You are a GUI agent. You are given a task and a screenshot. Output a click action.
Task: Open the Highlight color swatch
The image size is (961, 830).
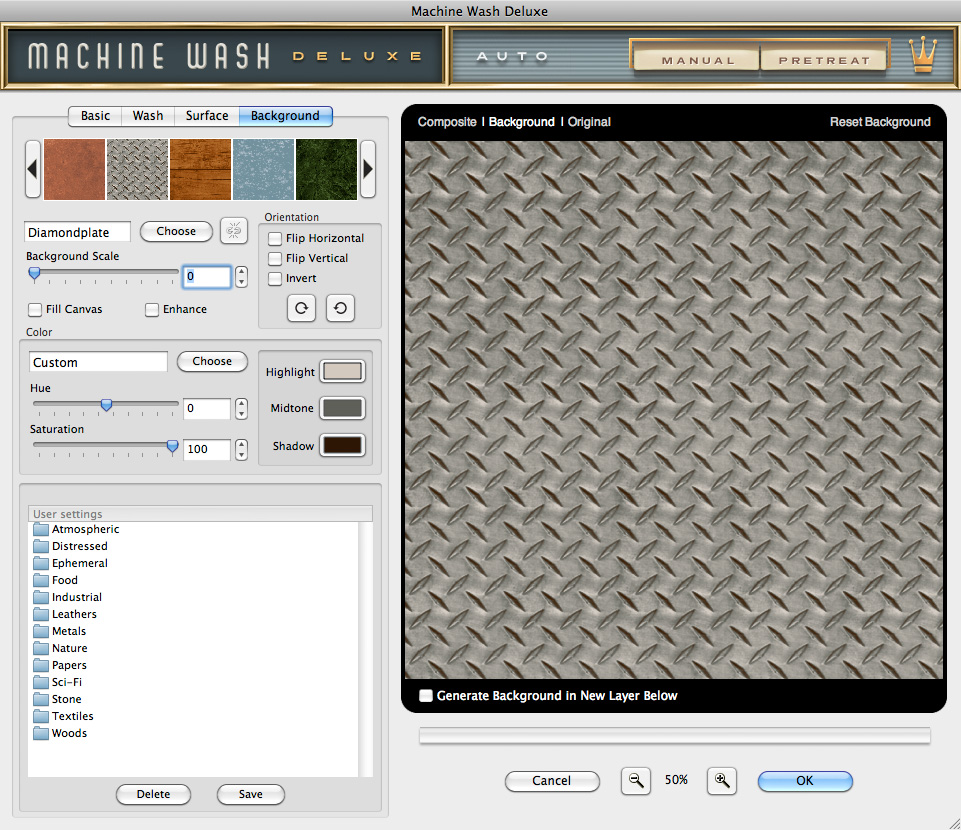tap(343, 371)
